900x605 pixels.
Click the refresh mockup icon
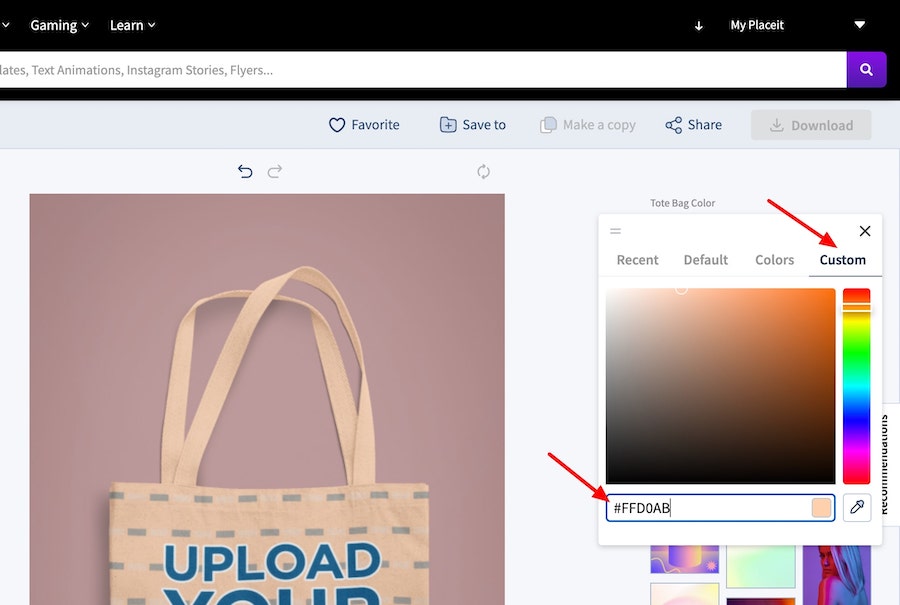[483, 171]
